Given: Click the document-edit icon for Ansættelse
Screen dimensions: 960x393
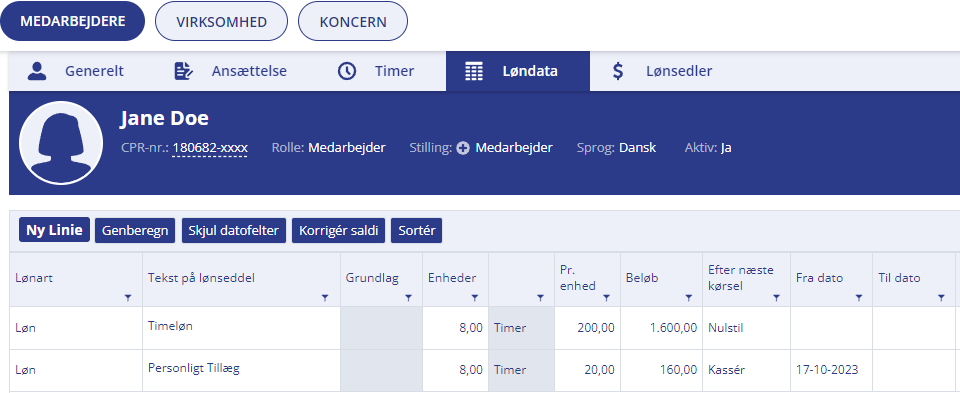Looking at the screenshot, I should click(183, 71).
